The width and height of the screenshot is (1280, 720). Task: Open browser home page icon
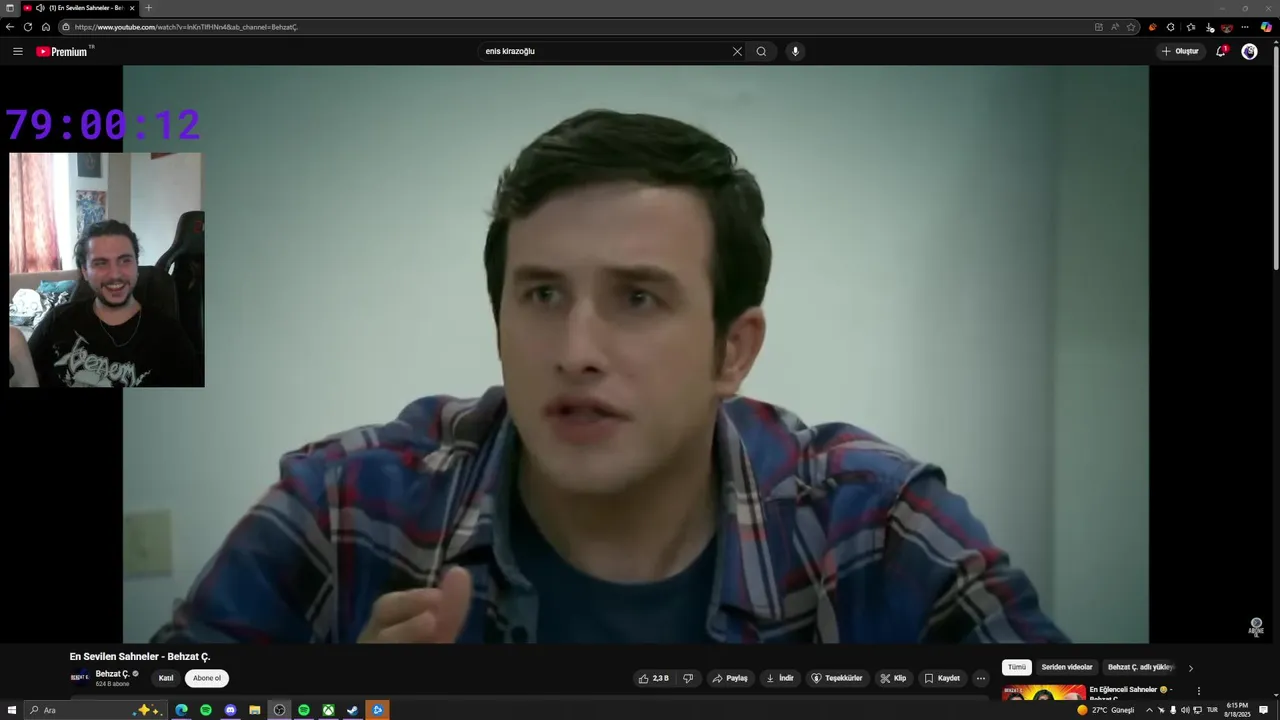point(45,27)
